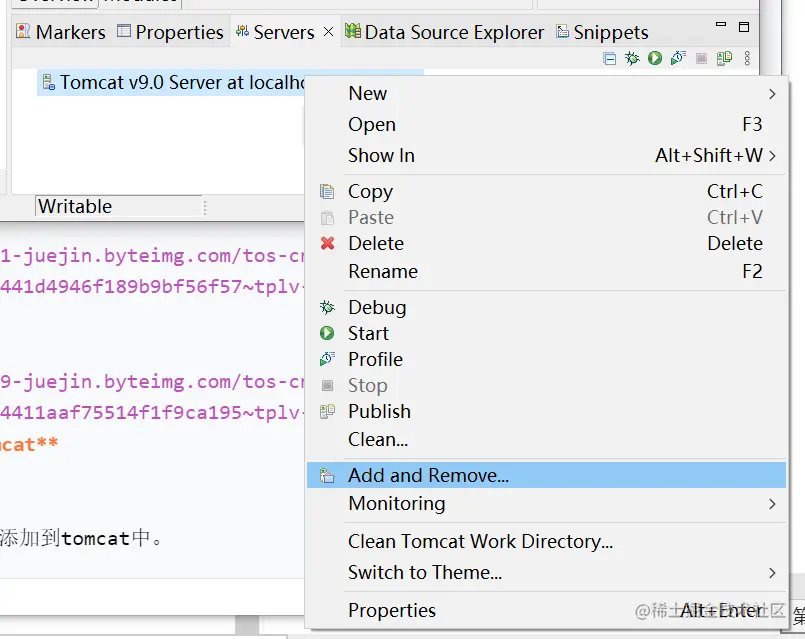This screenshot has width=805, height=639.
Task: Expand the Show In submenu arrow
Action: click(x=772, y=156)
